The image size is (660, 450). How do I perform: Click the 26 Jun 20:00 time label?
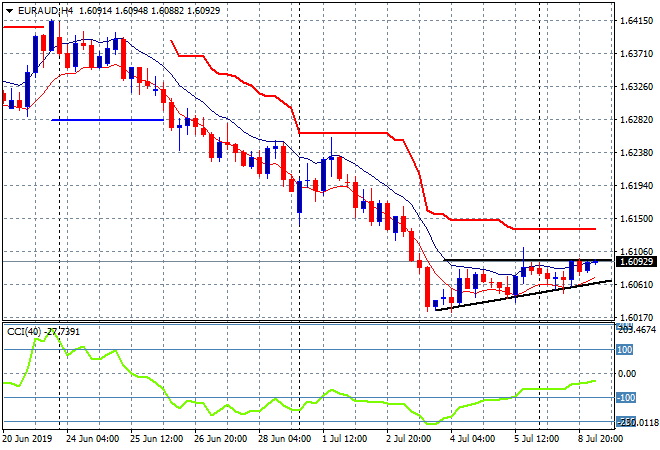click(x=220, y=439)
